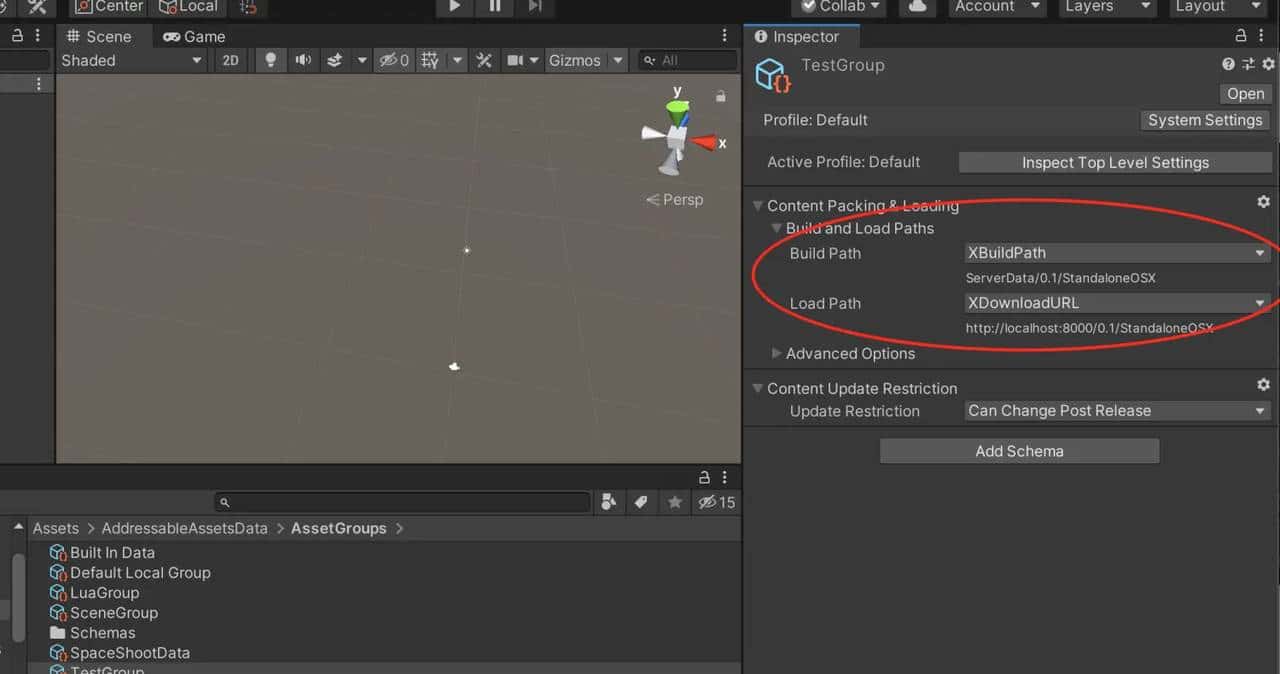Change the Build Path to something other than XBuildPath
Viewport: 1280px width, 674px height.
pyautogui.click(x=1117, y=253)
